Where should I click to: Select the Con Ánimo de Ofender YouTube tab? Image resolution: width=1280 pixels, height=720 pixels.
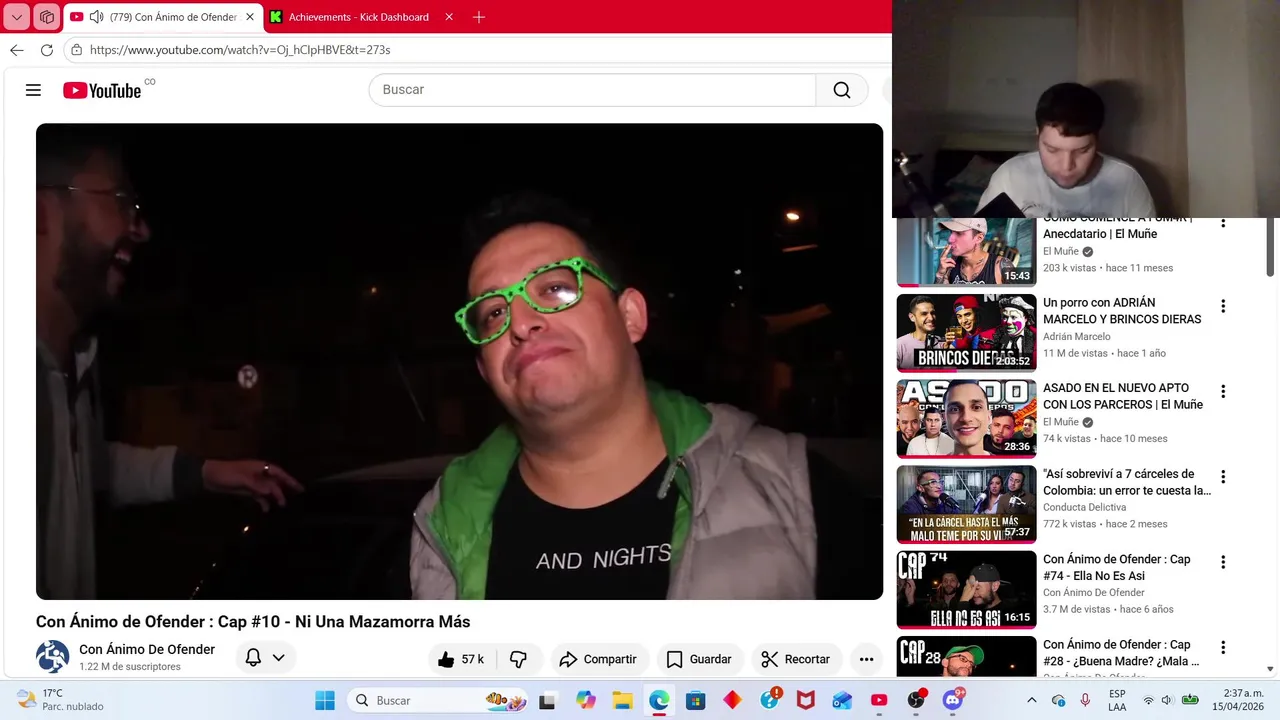pyautogui.click(x=172, y=17)
